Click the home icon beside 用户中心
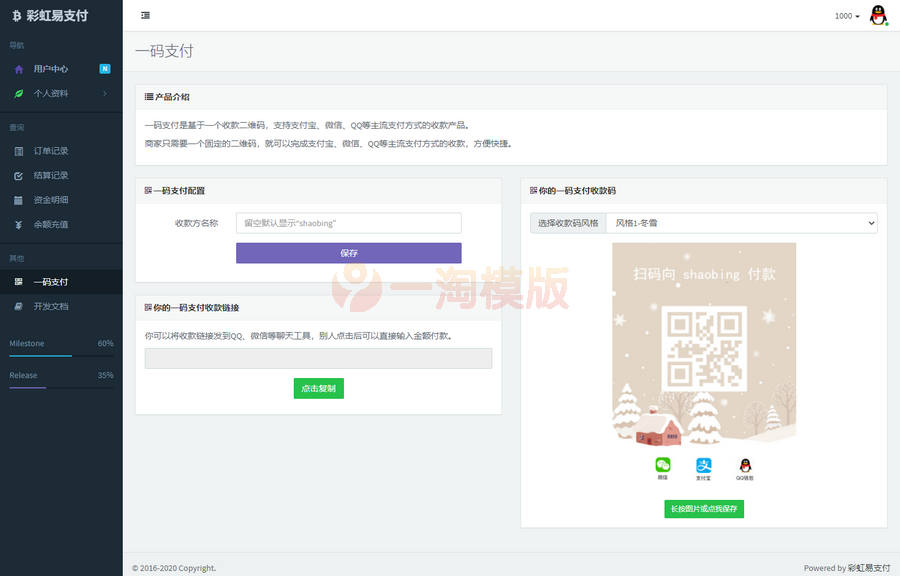This screenshot has width=900, height=576. point(19,69)
